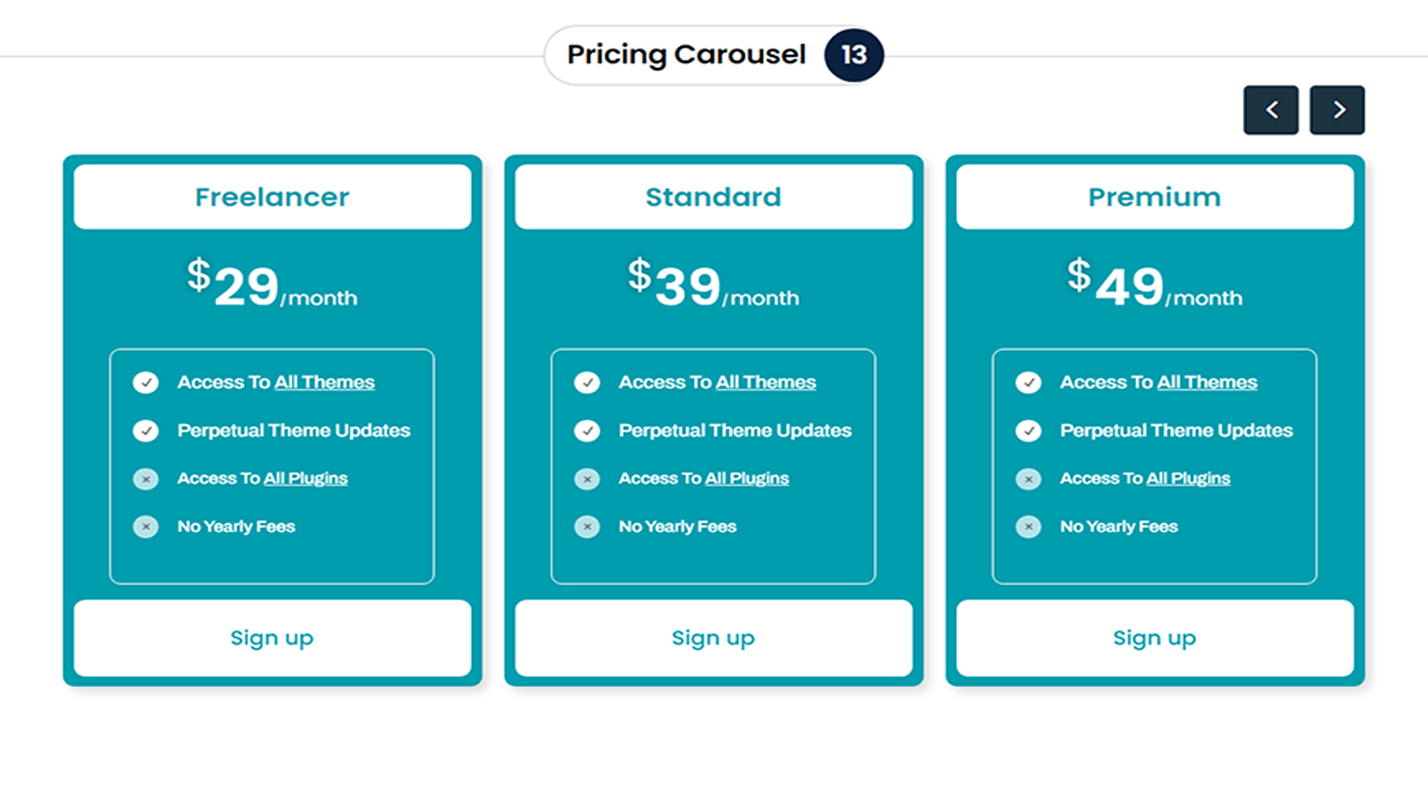Click the next carousel arrow button
Screen dimensions: 1428x797
pyautogui.click(x=1337, y=110)
